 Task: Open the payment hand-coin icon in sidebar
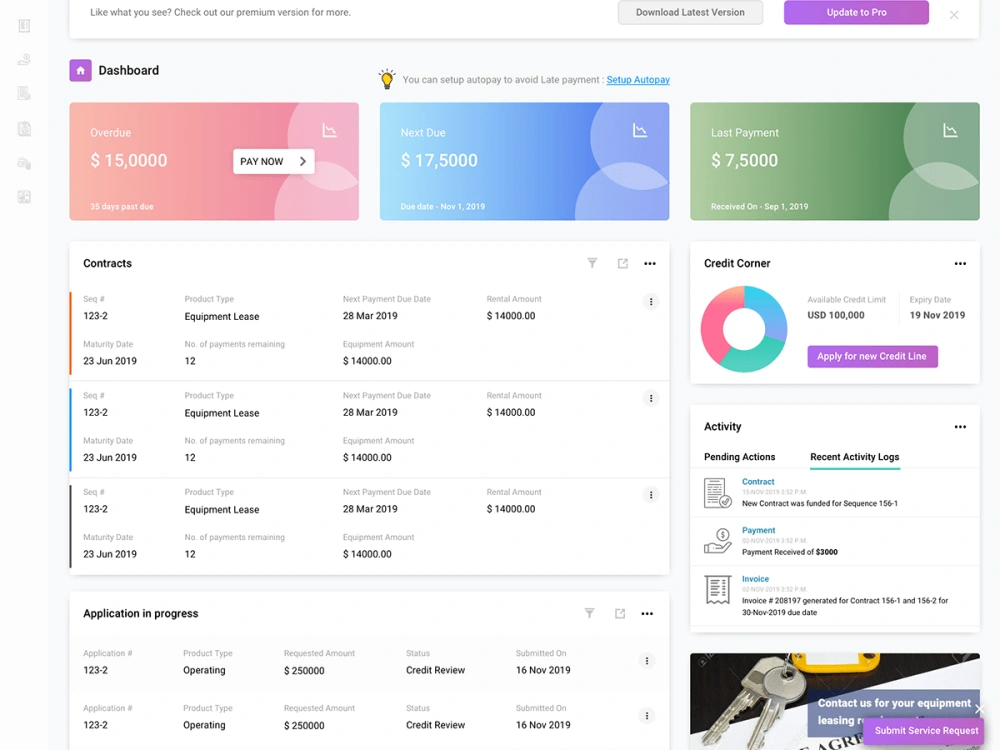point(24,60)
